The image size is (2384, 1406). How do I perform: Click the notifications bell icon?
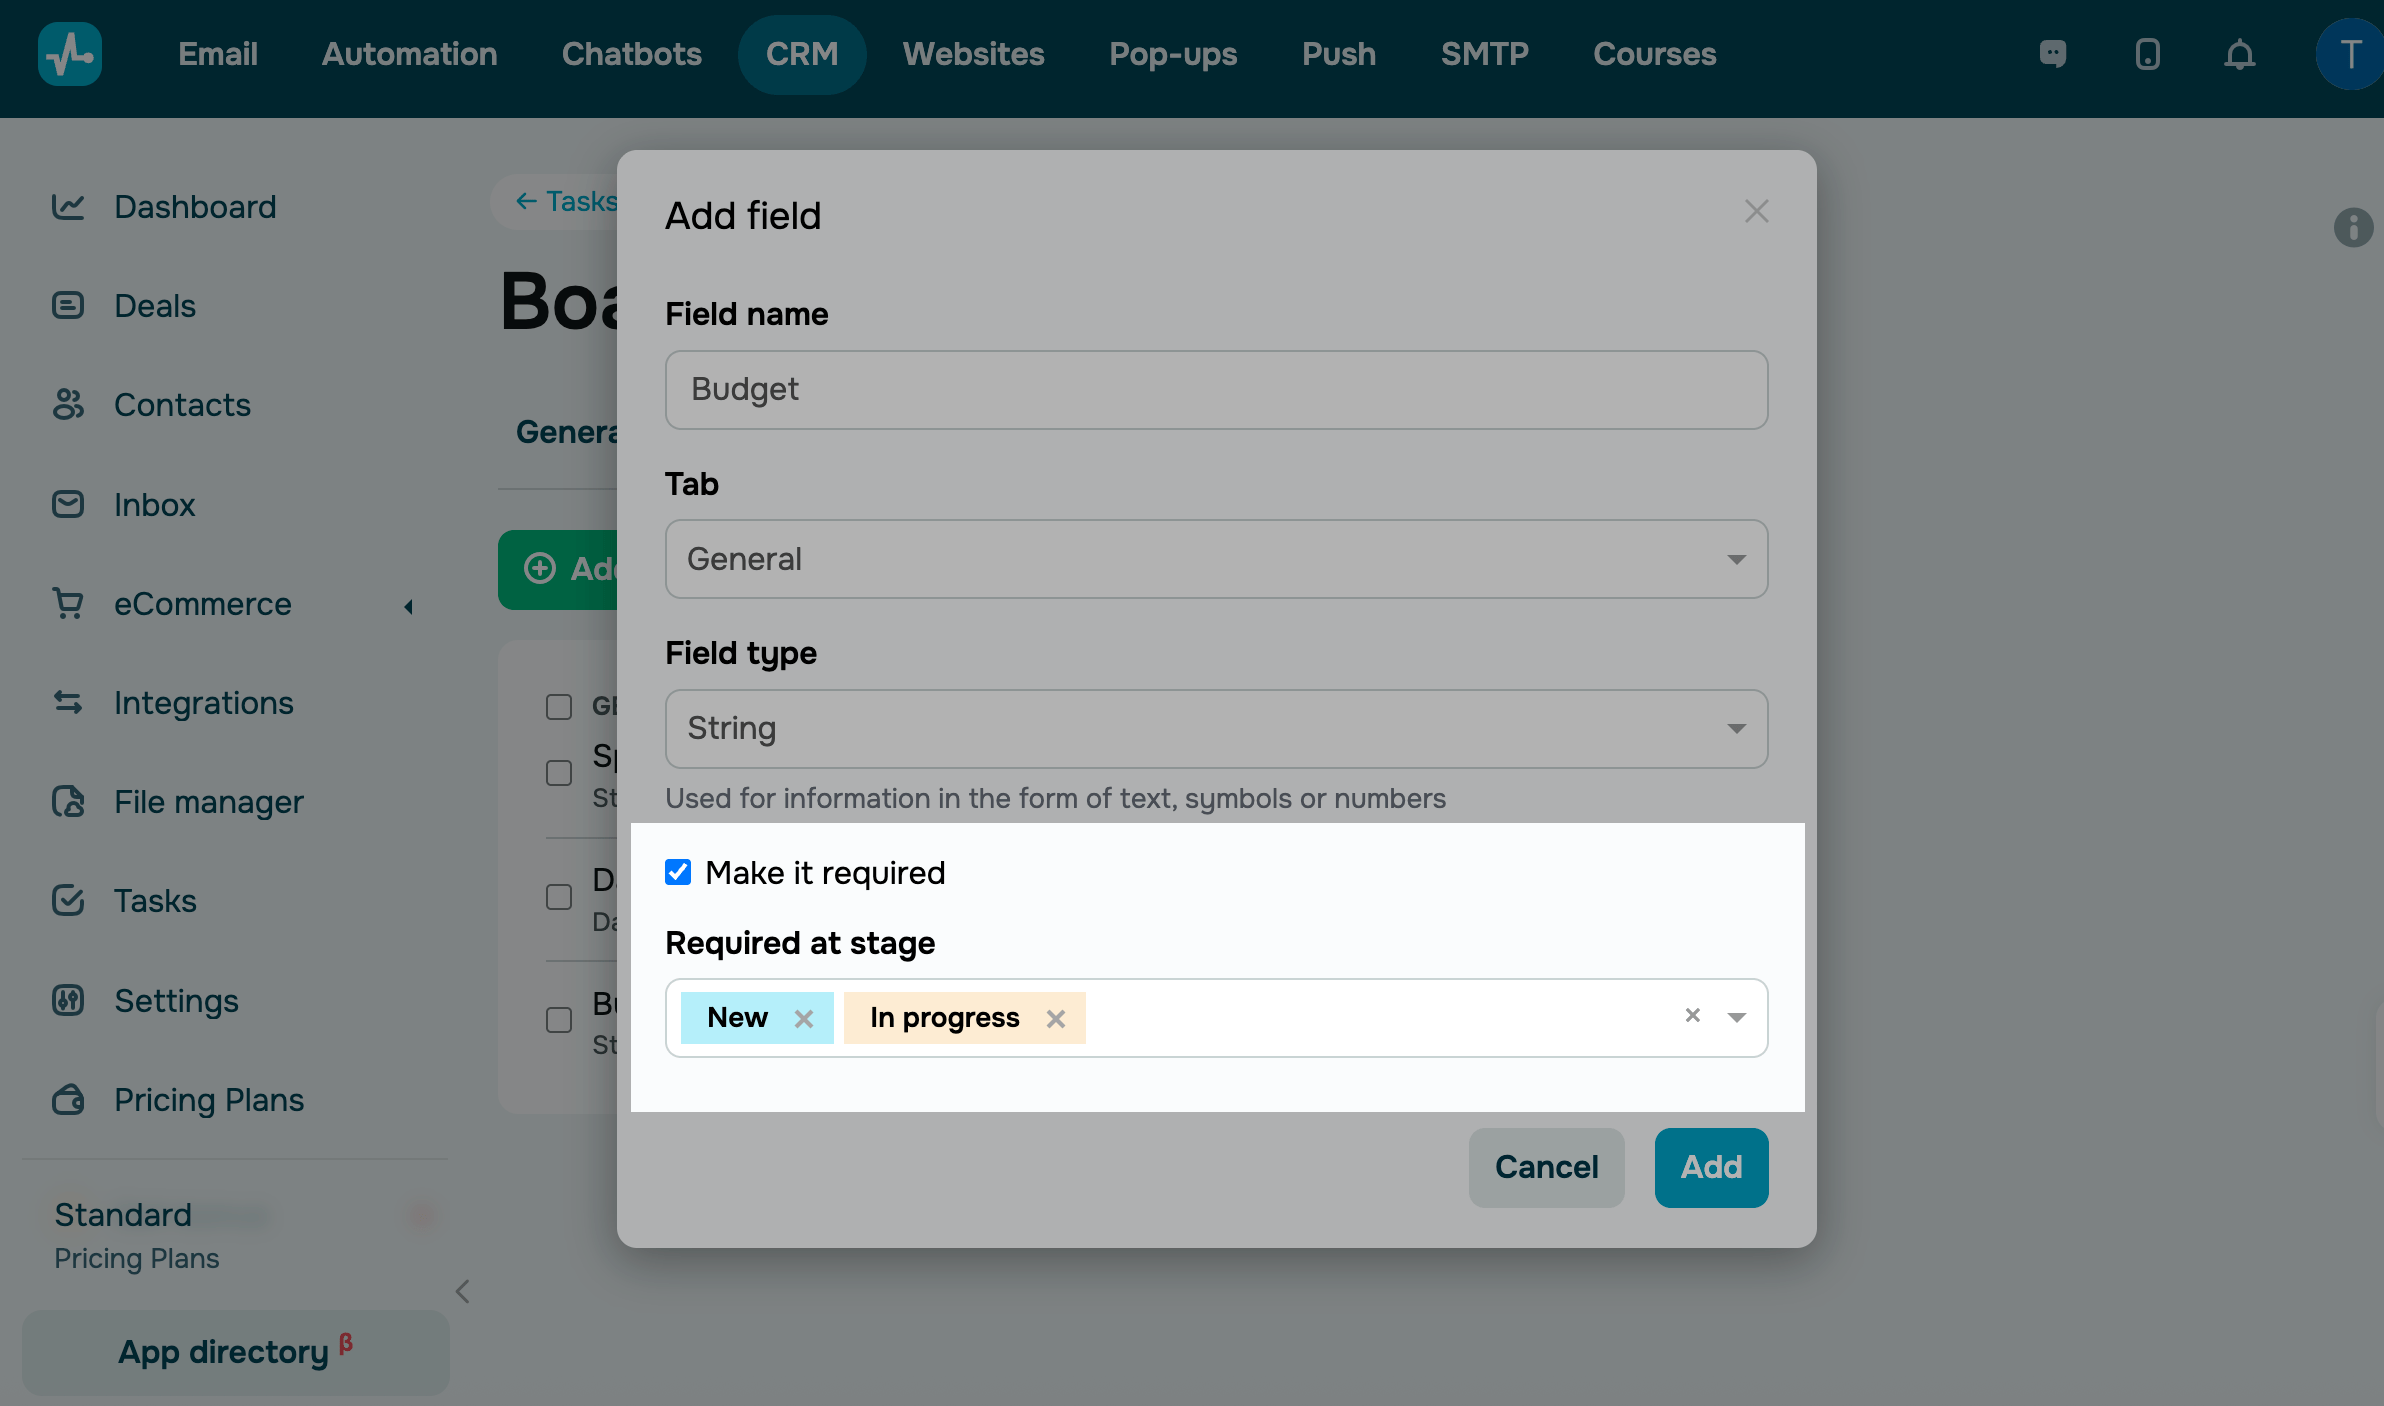point(2239,54)
